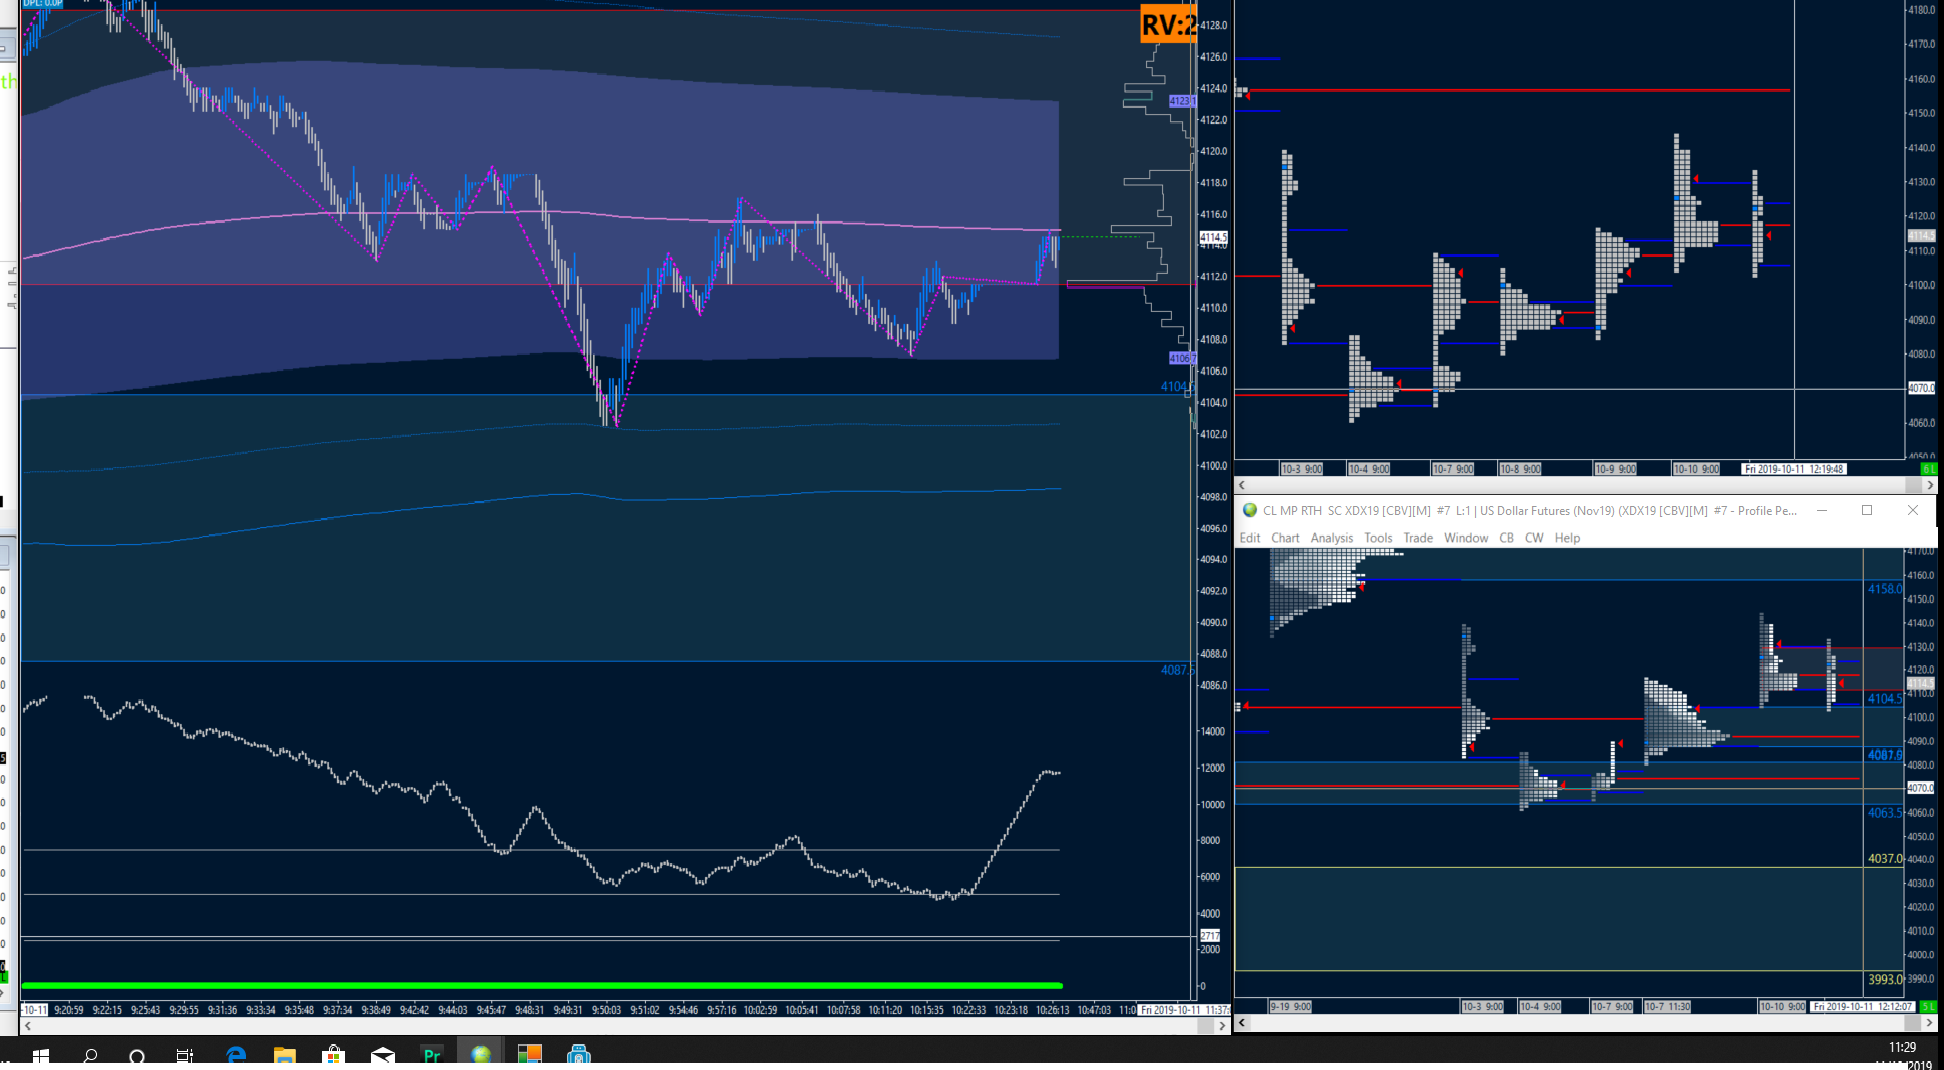The height and width of the screenshot is (1070, 1944).
Task: Click the '10-9 9:00' date label in the upper-right chart
Action: [x=1615, y=469]
